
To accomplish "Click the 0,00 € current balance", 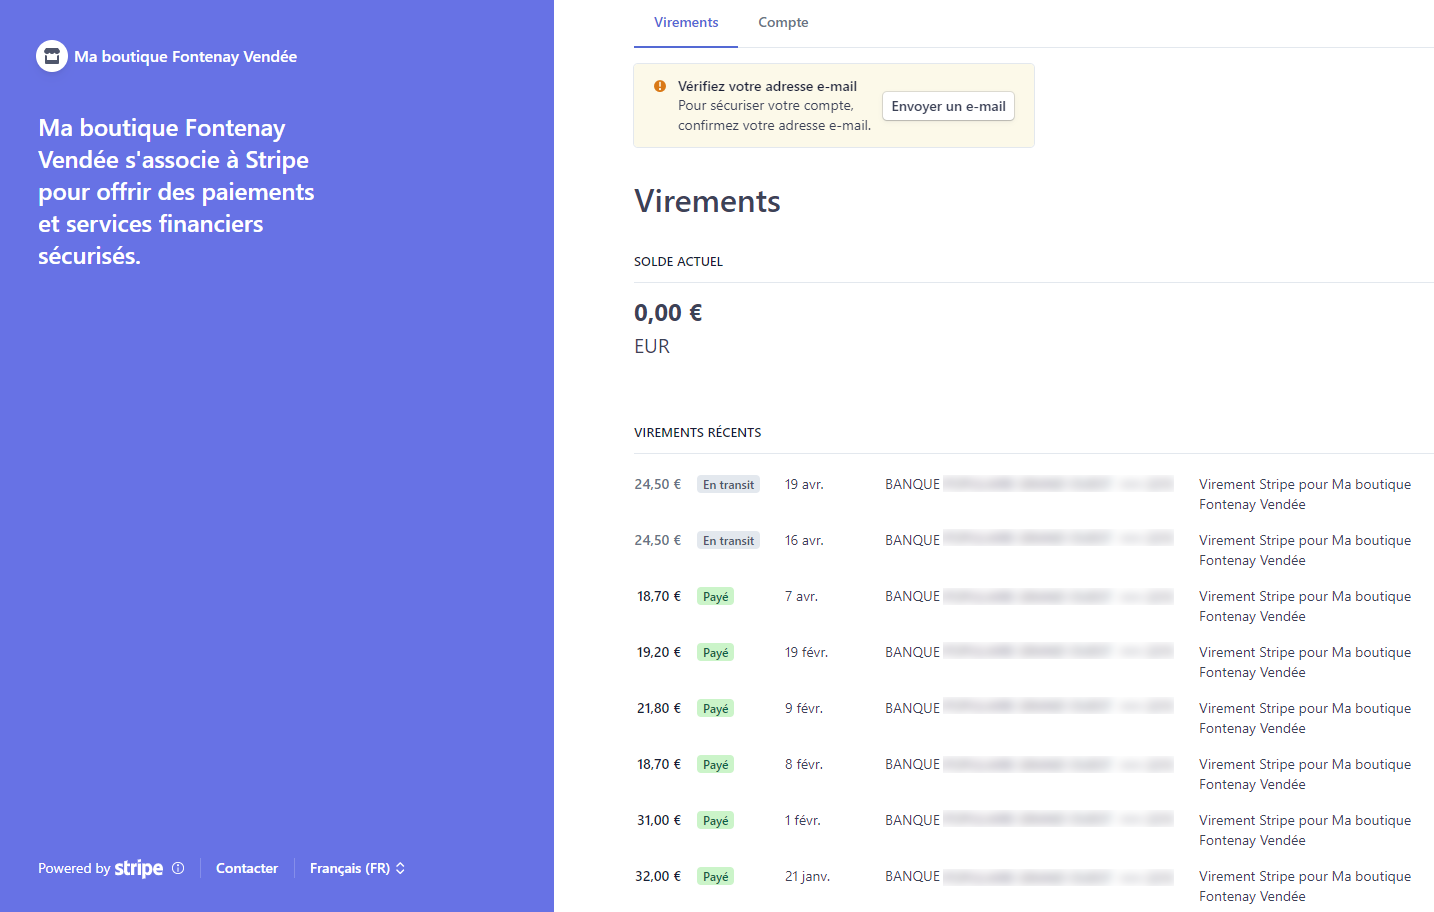I will [x=668, y=313].
